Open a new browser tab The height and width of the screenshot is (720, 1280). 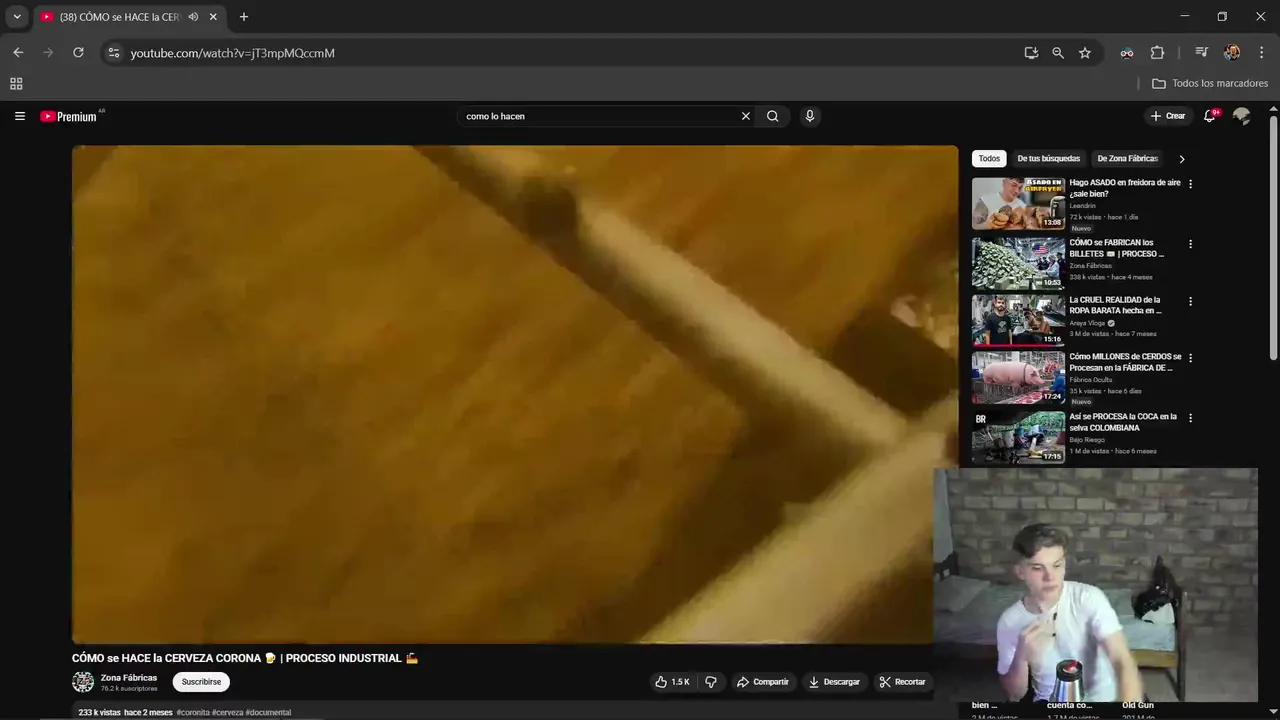tap(243, 17)
